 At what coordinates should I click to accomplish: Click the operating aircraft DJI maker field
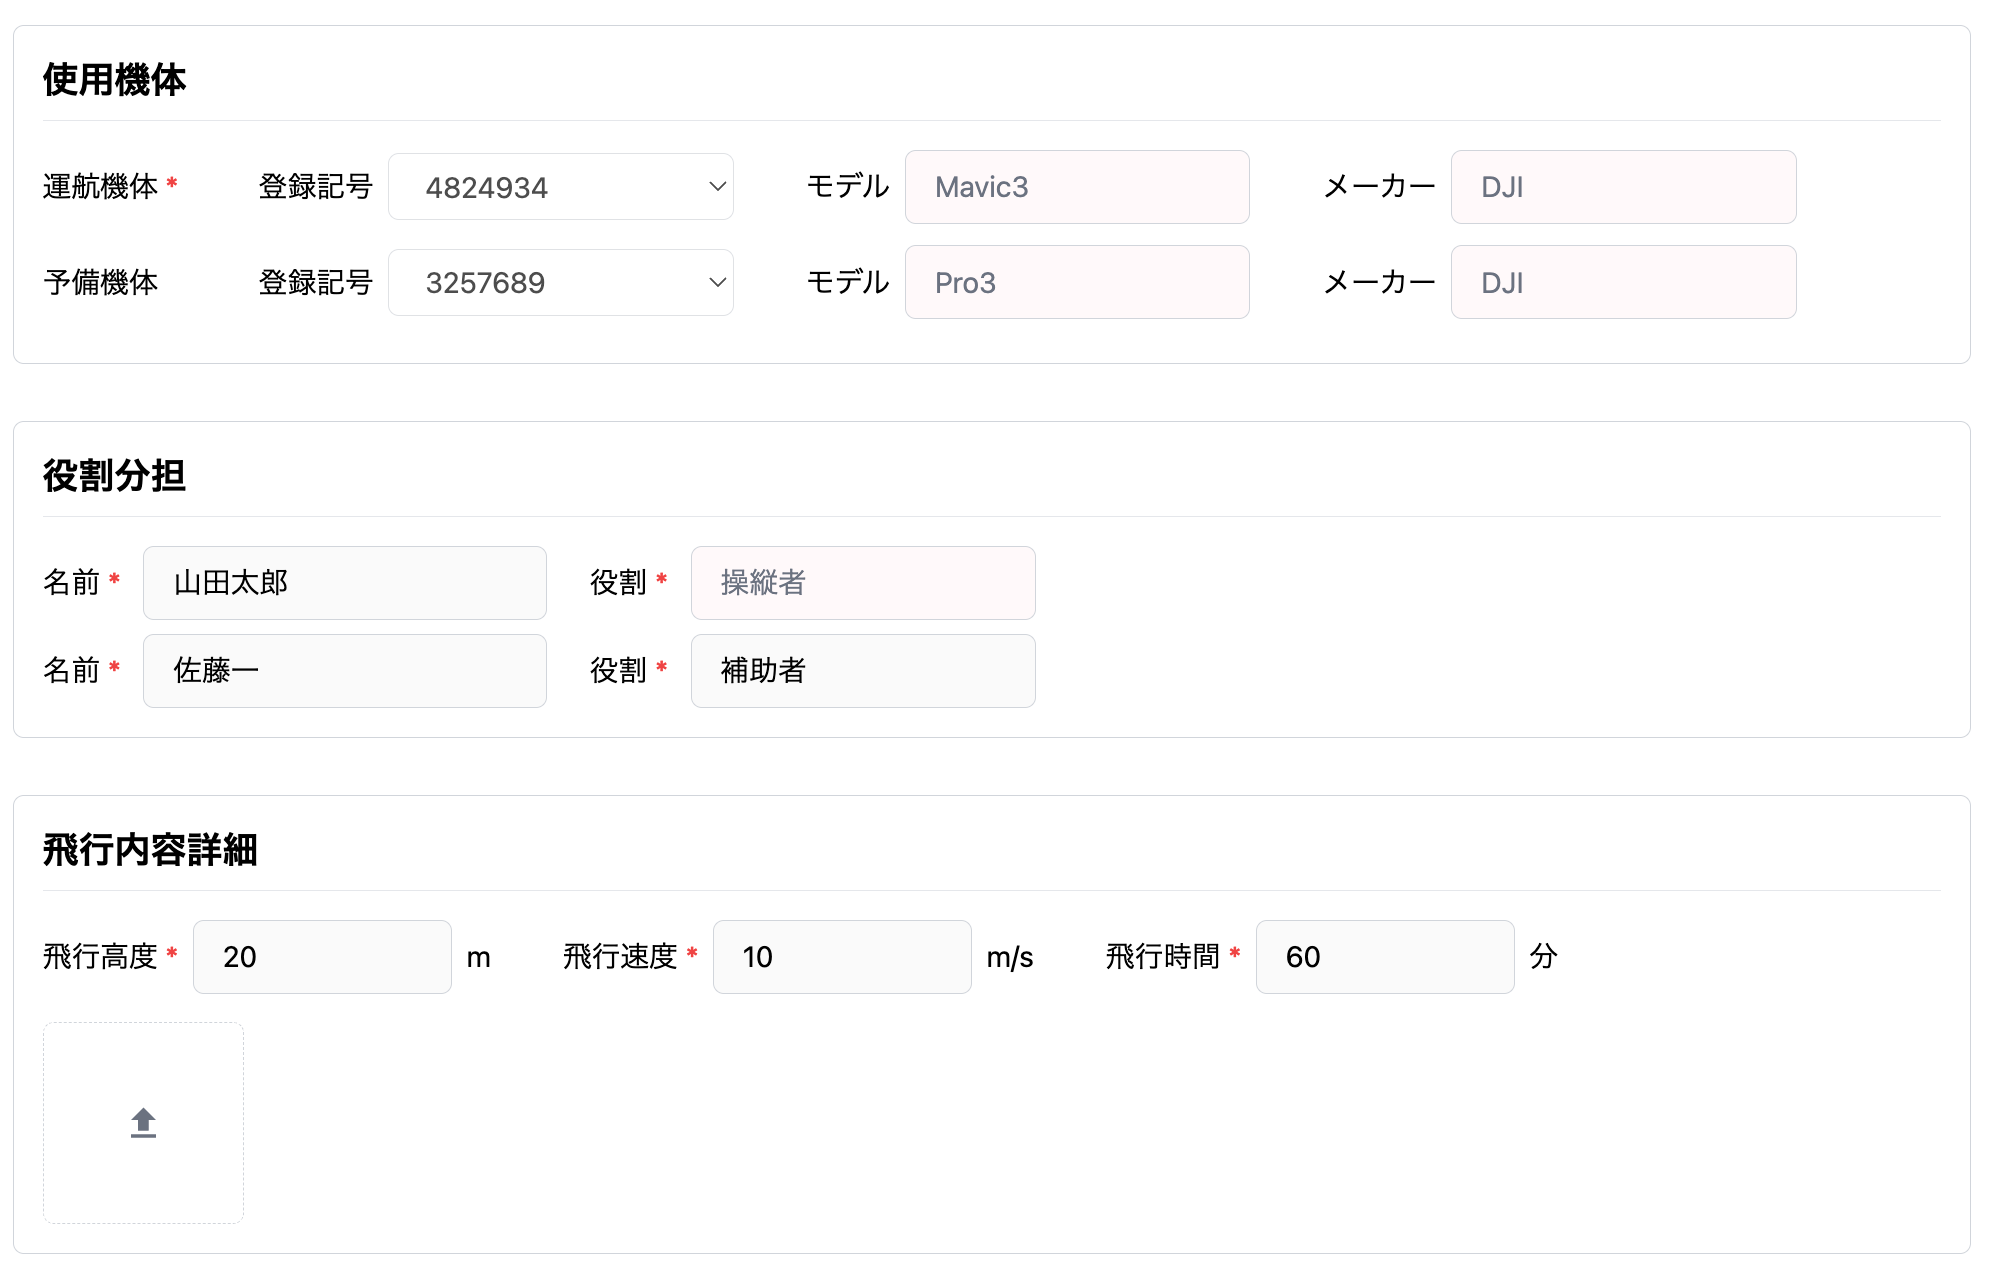pyautogui.click(x=1622, y=187)
